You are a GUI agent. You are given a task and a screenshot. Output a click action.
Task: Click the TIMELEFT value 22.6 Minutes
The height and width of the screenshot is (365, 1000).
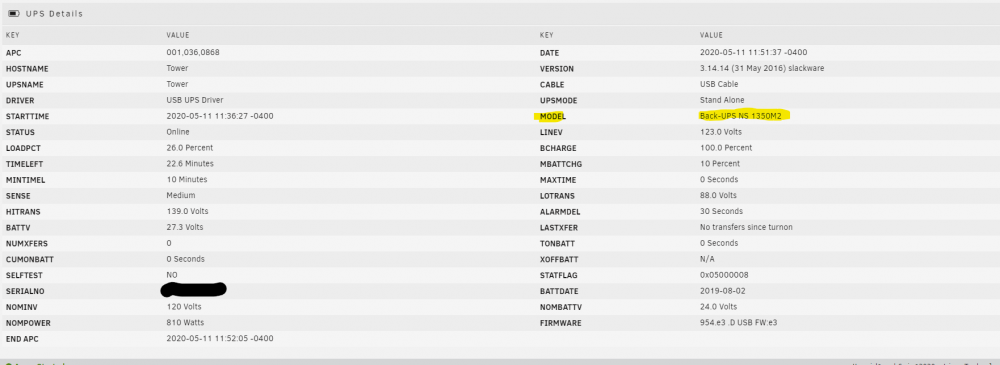pyautogui.click(x=190, y=164)
